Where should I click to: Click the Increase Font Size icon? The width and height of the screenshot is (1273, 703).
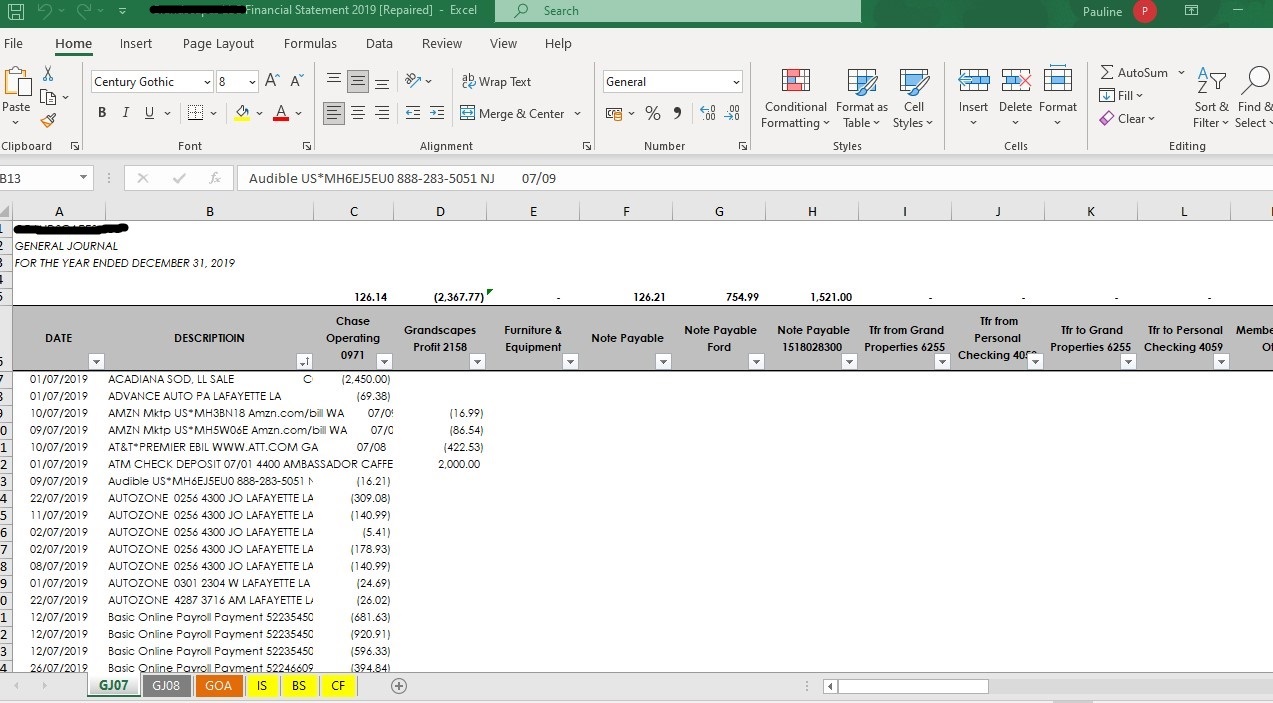click(x=273, y=82)
